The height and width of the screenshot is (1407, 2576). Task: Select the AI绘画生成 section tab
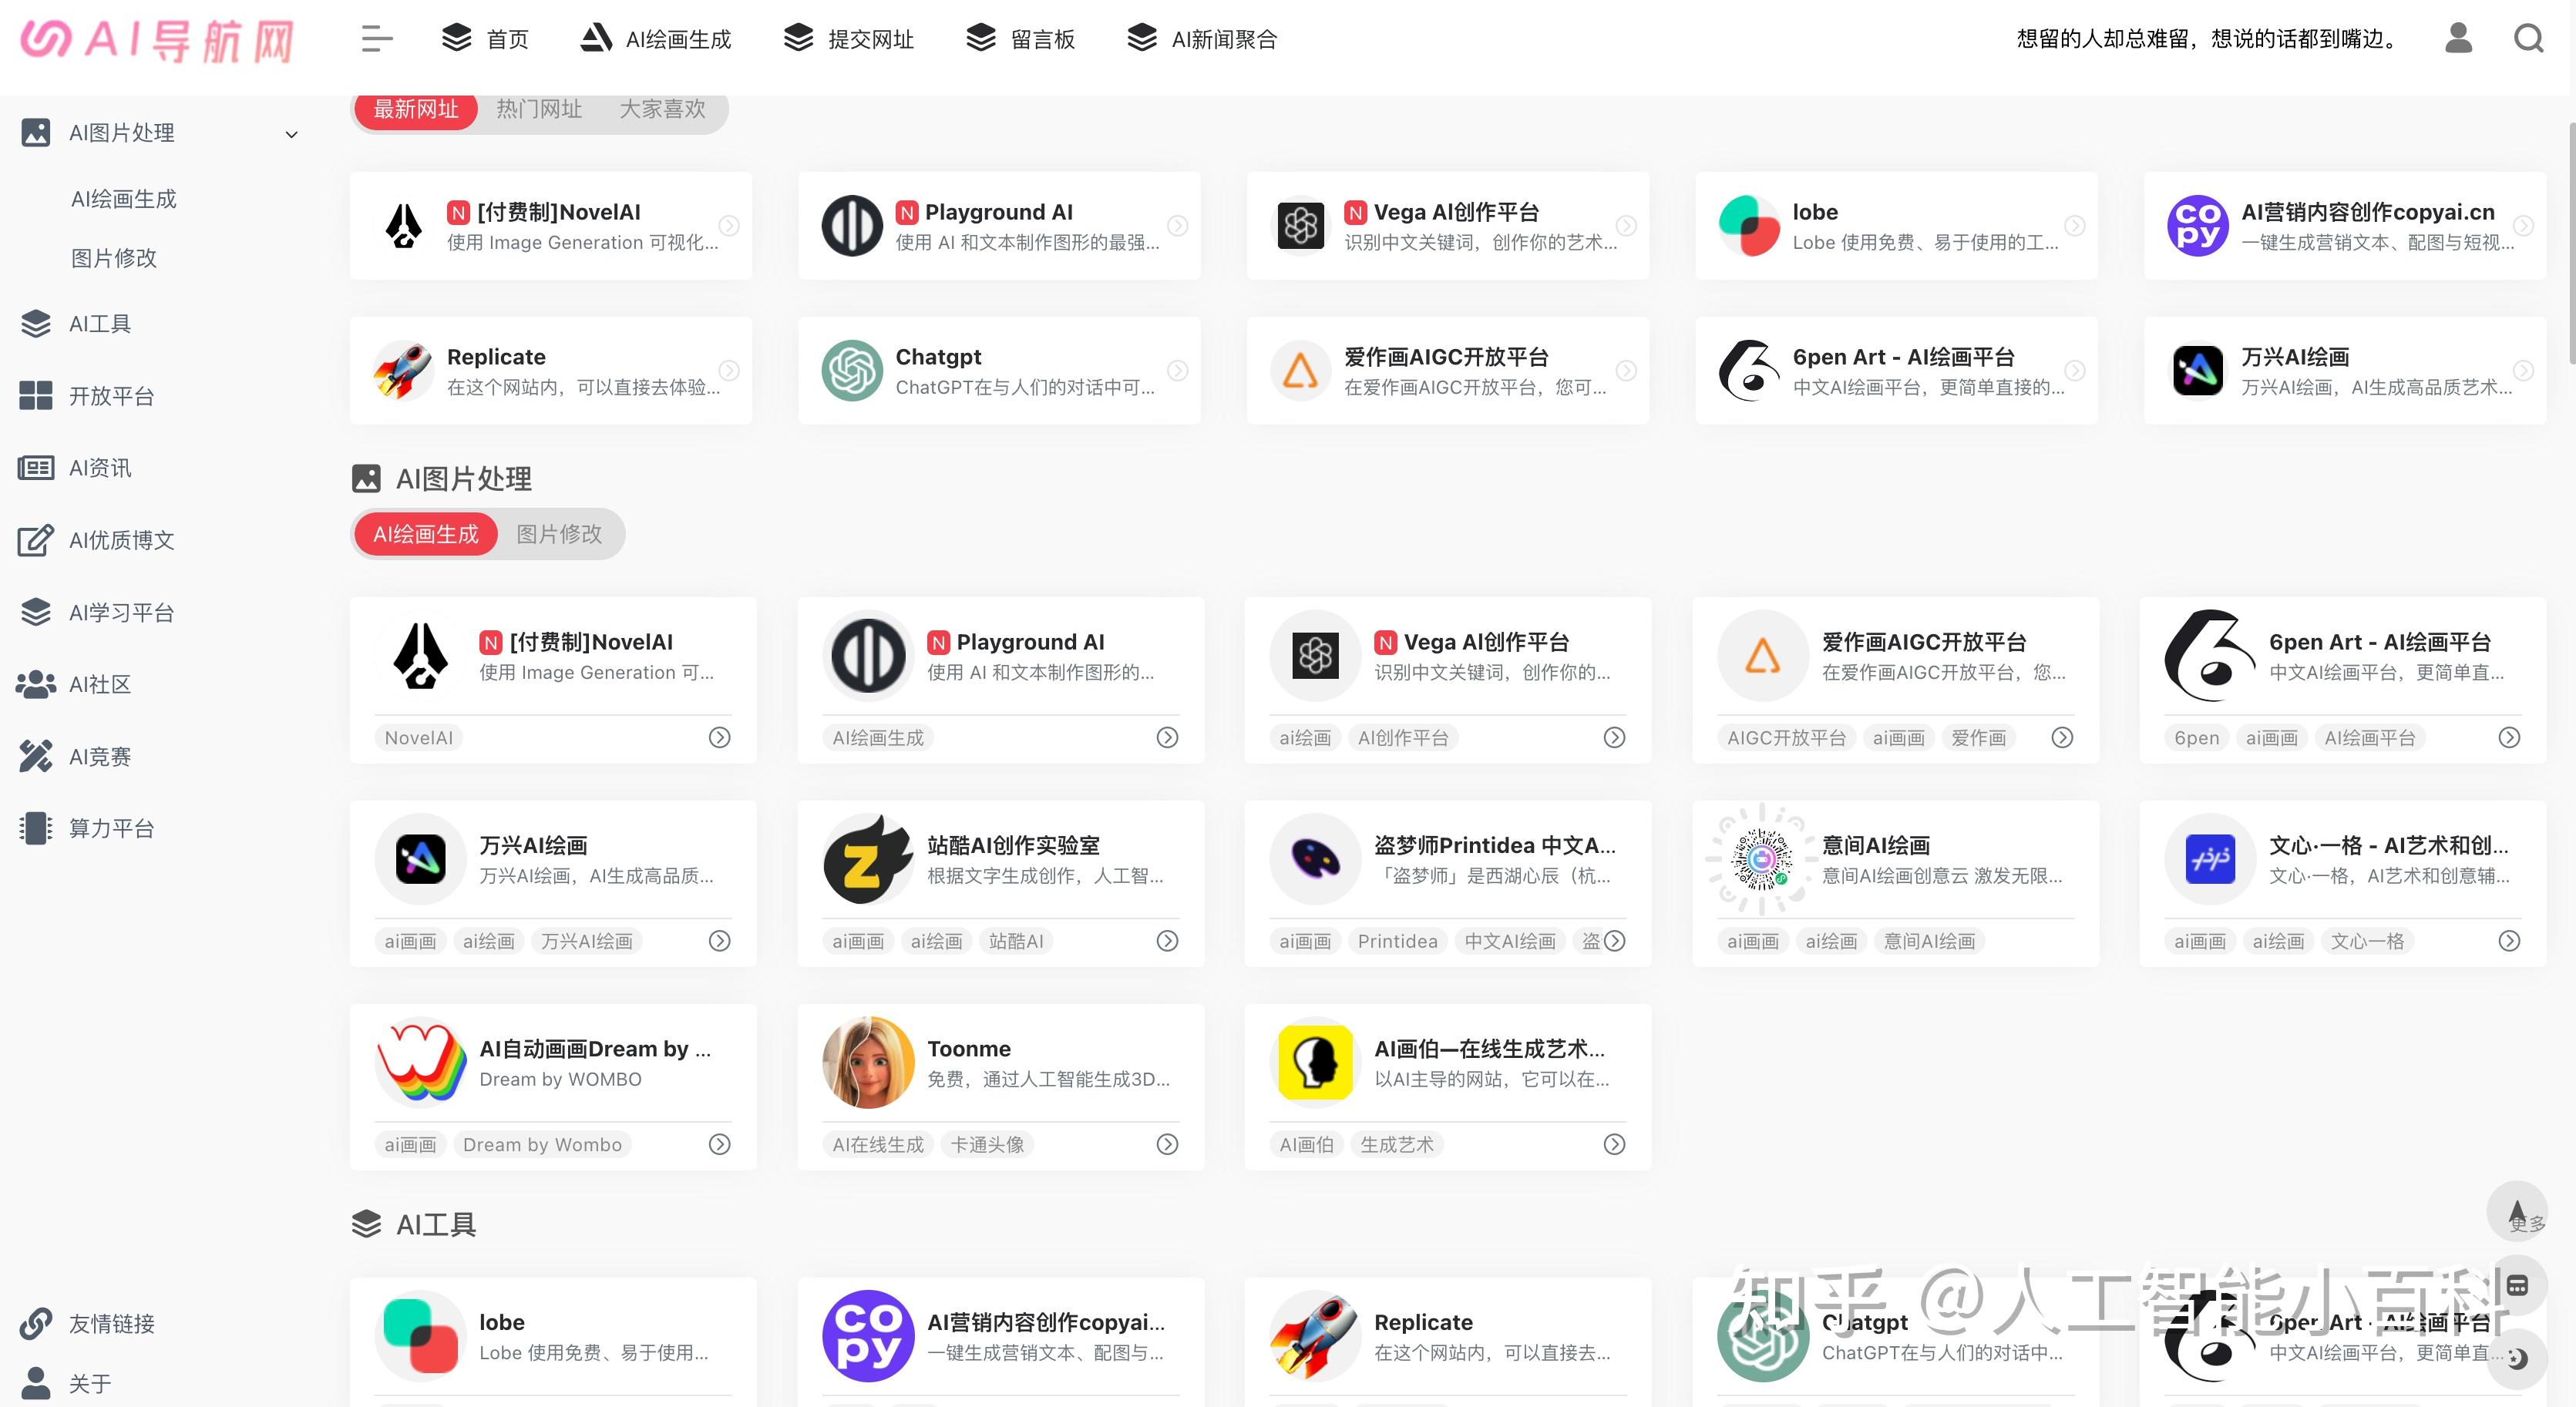[426, 535]
